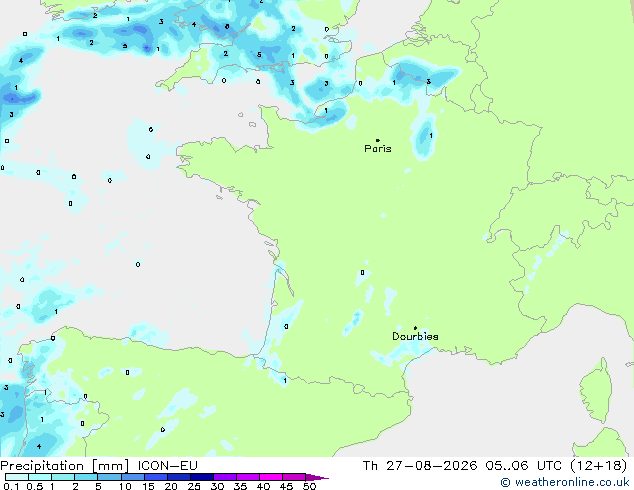Click the purple arrow tip of legend
The image size is (634, 490).
point(317,477)
